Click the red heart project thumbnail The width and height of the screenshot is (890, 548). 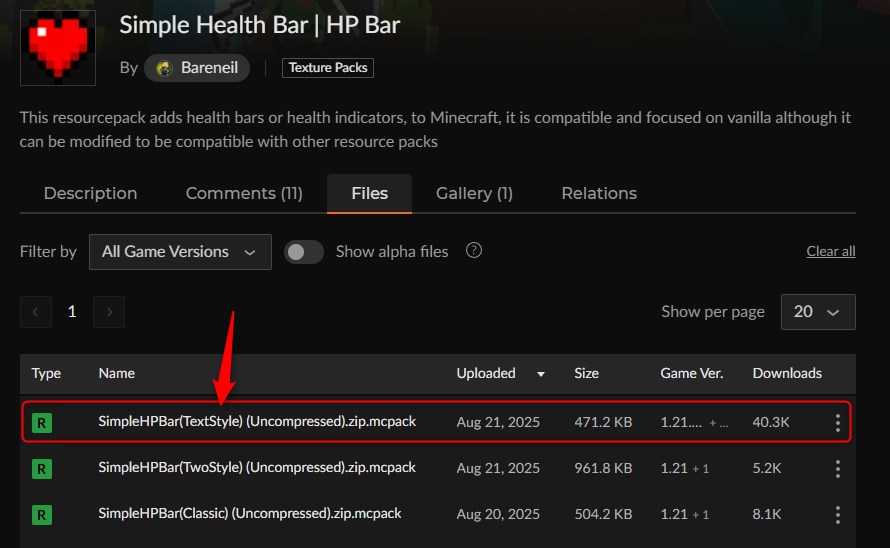coord(58,48)
